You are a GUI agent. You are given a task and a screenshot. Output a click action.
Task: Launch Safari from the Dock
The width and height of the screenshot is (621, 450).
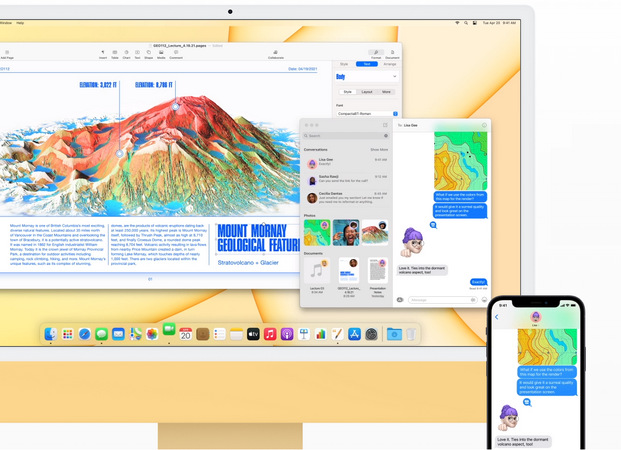point(84,334)
